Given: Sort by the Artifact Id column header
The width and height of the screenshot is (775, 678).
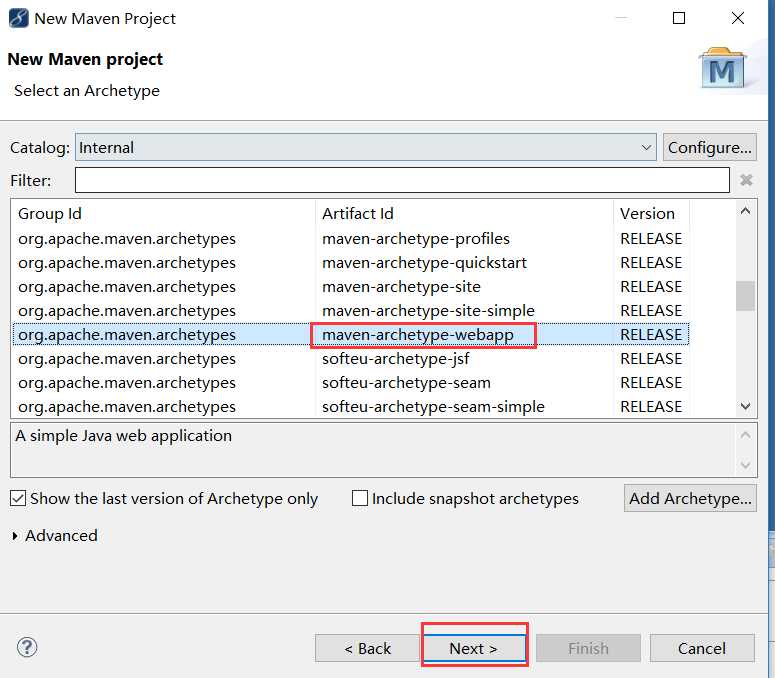Looking at the screenshot, I should click(x=465, y=213).
